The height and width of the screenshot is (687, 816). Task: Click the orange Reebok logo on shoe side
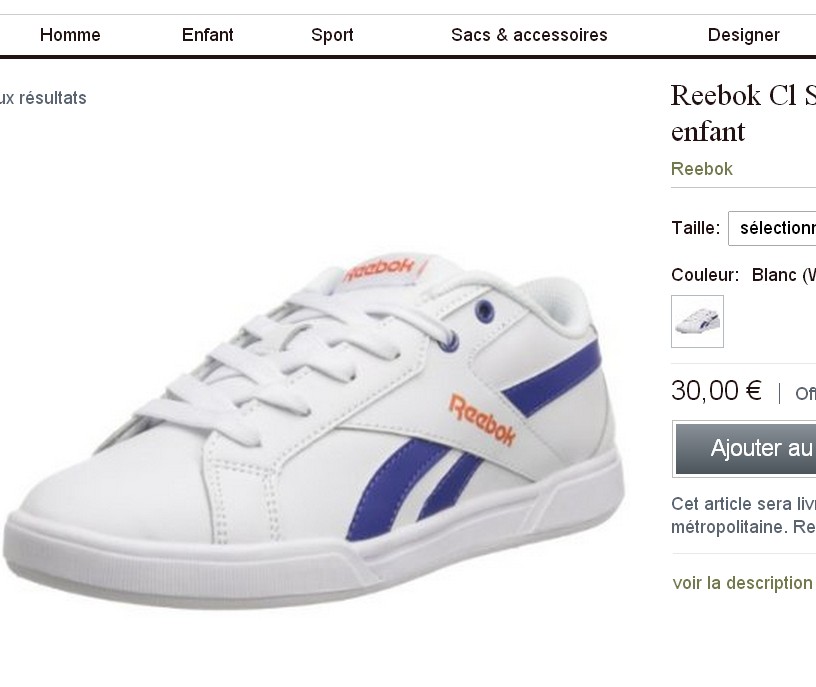coord(483,419)
